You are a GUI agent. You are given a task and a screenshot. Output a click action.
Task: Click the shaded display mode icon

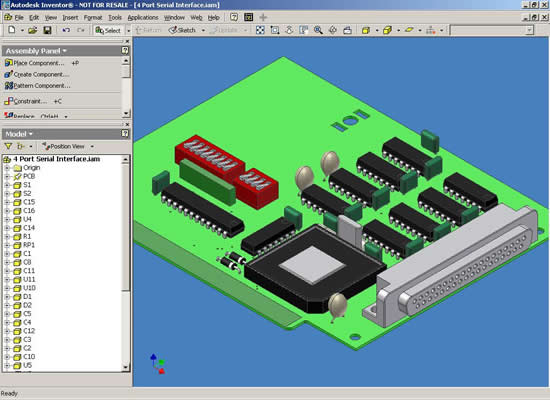(x=366, y=30)
